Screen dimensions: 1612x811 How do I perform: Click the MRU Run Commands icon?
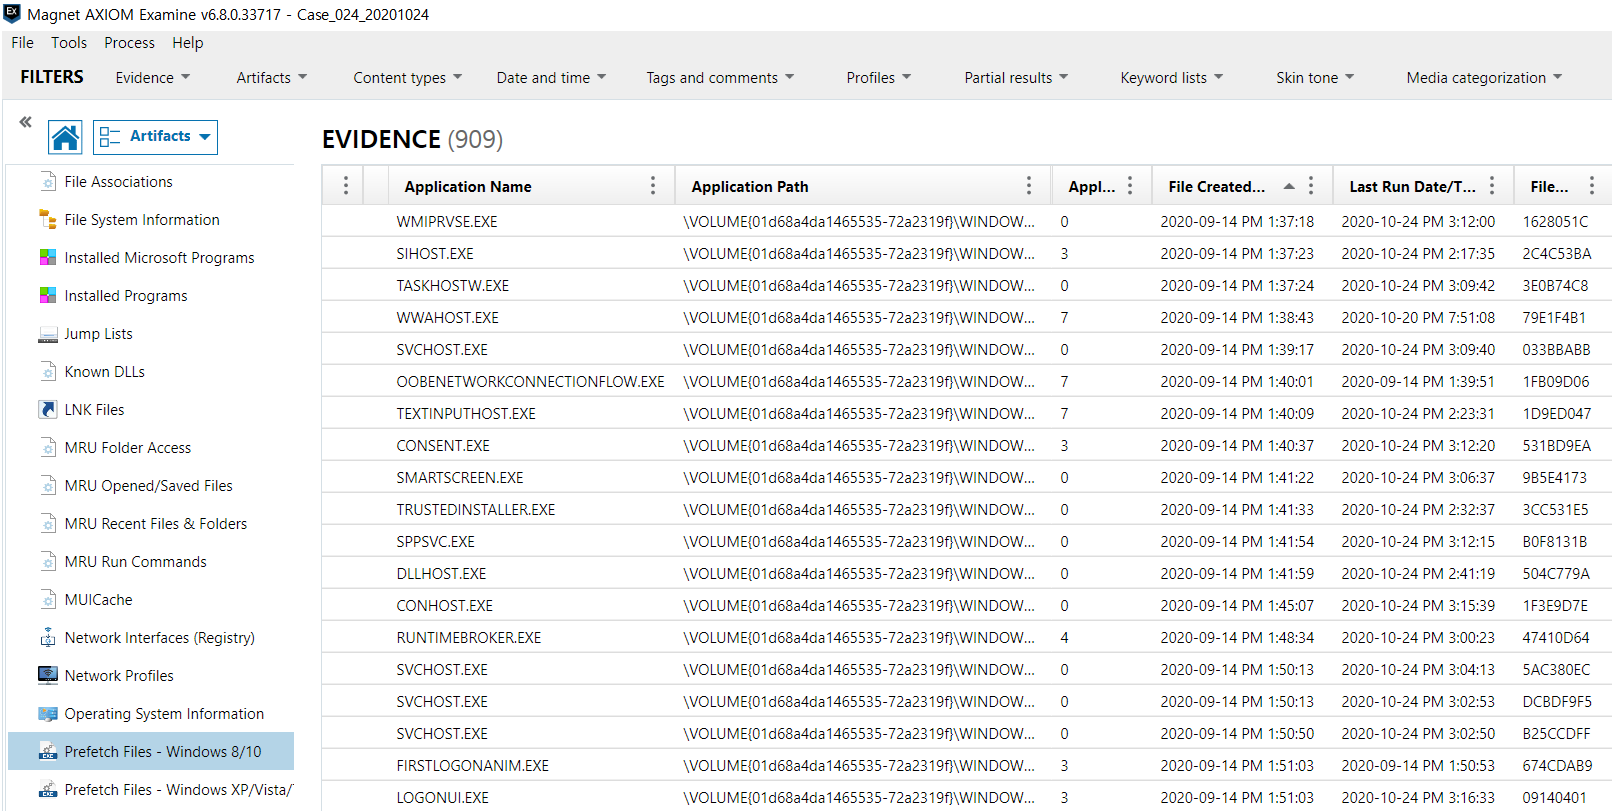[x=48, y=561]
